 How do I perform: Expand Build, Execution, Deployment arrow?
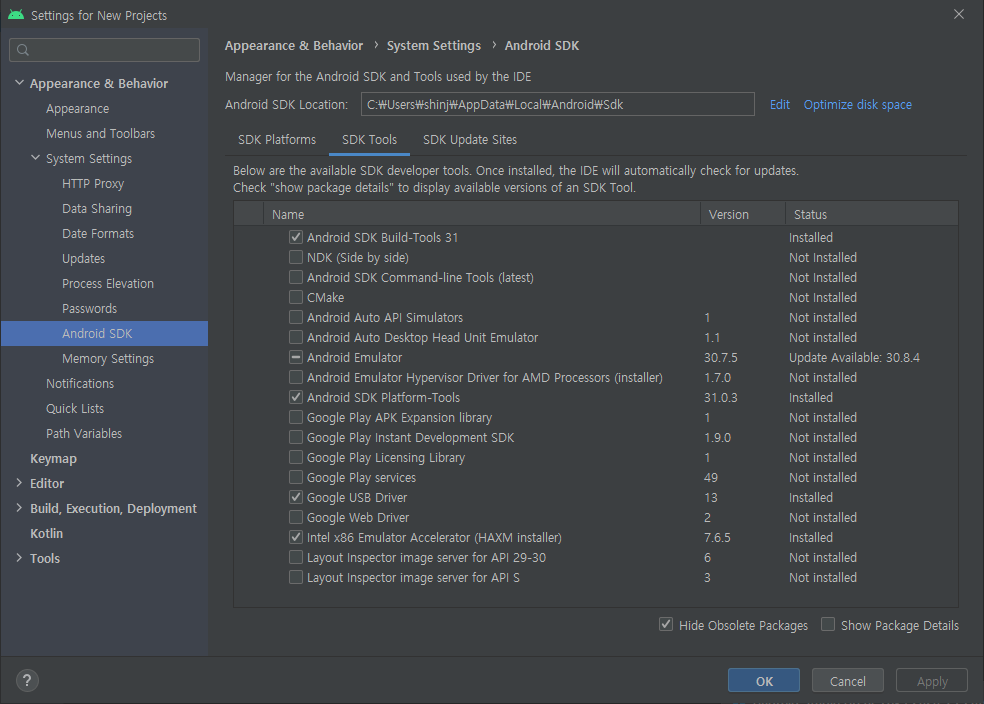coord(19,508)
